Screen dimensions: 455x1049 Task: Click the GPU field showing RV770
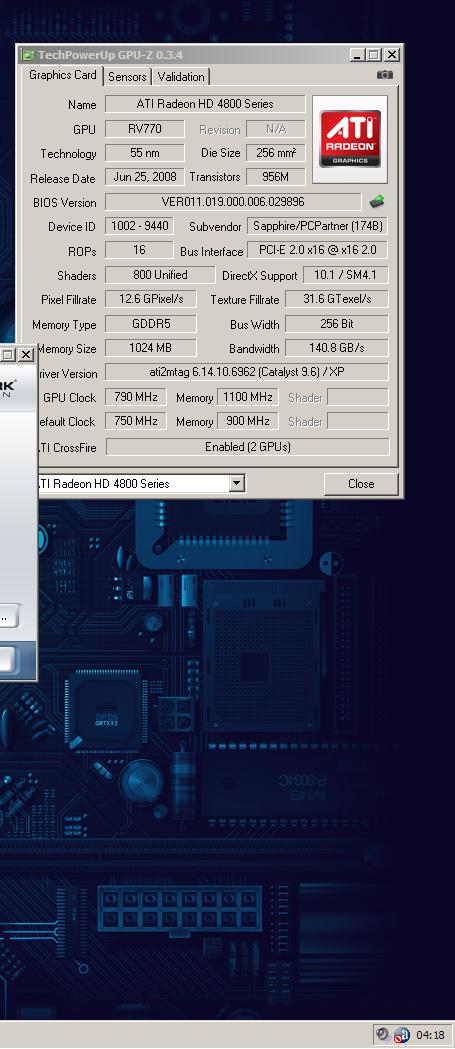pyautogui.click(x=145, y=128)
